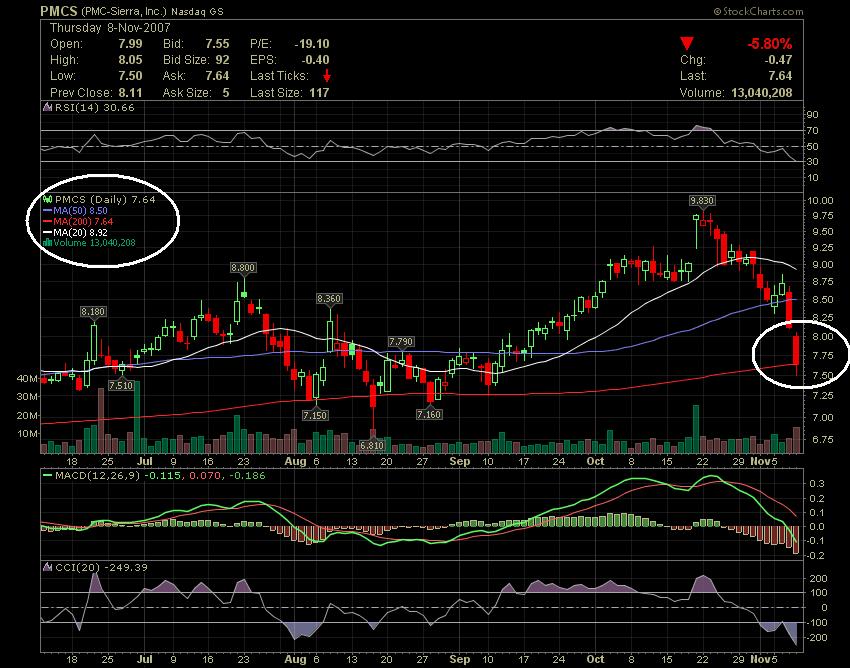Image resolution: width=850 pixels, height=668 pixels.
Task: Click the company name (PMC-Sierra, Inc.)
Action: pyautogui.click(x=124, y=11)
